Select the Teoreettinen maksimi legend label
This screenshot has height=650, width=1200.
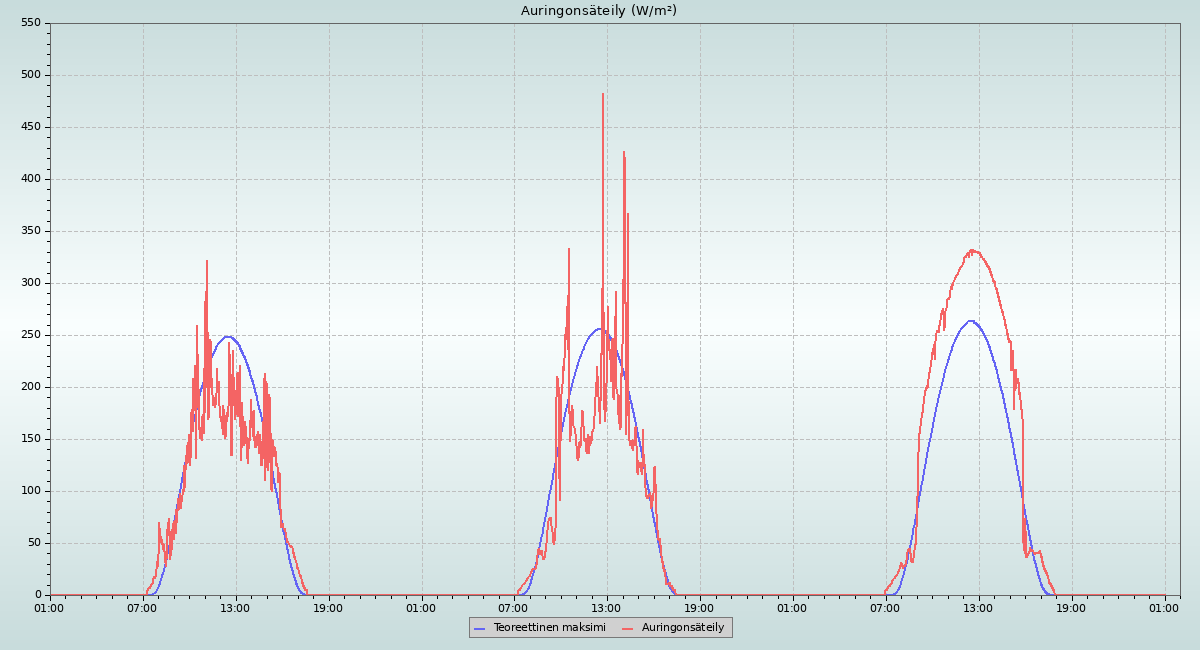(x=549, y=628)
